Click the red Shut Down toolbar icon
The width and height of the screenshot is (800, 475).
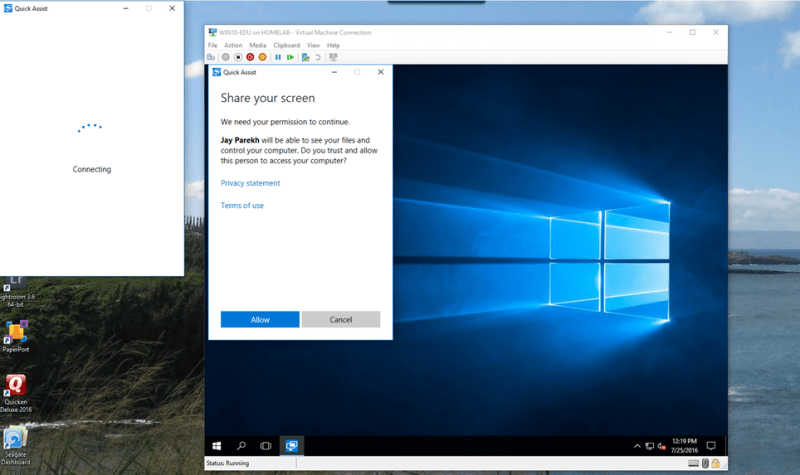click(250, 57)
